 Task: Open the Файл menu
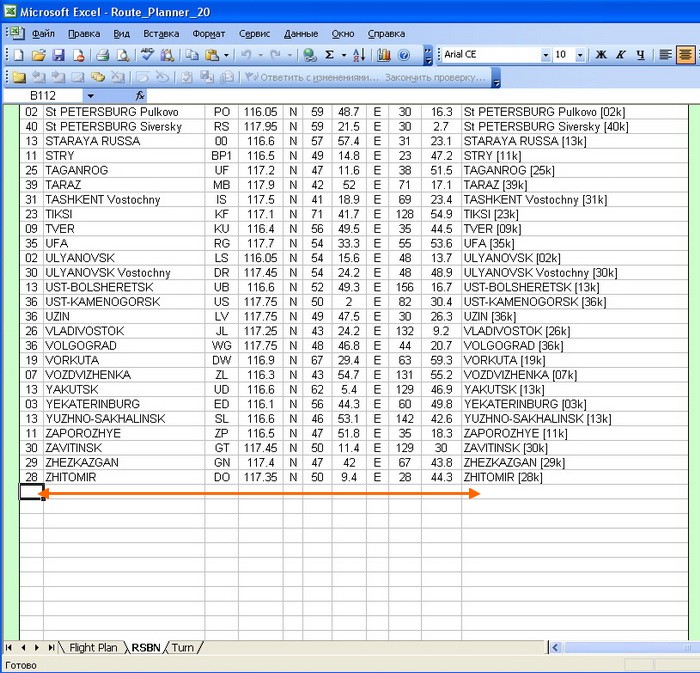43,34
